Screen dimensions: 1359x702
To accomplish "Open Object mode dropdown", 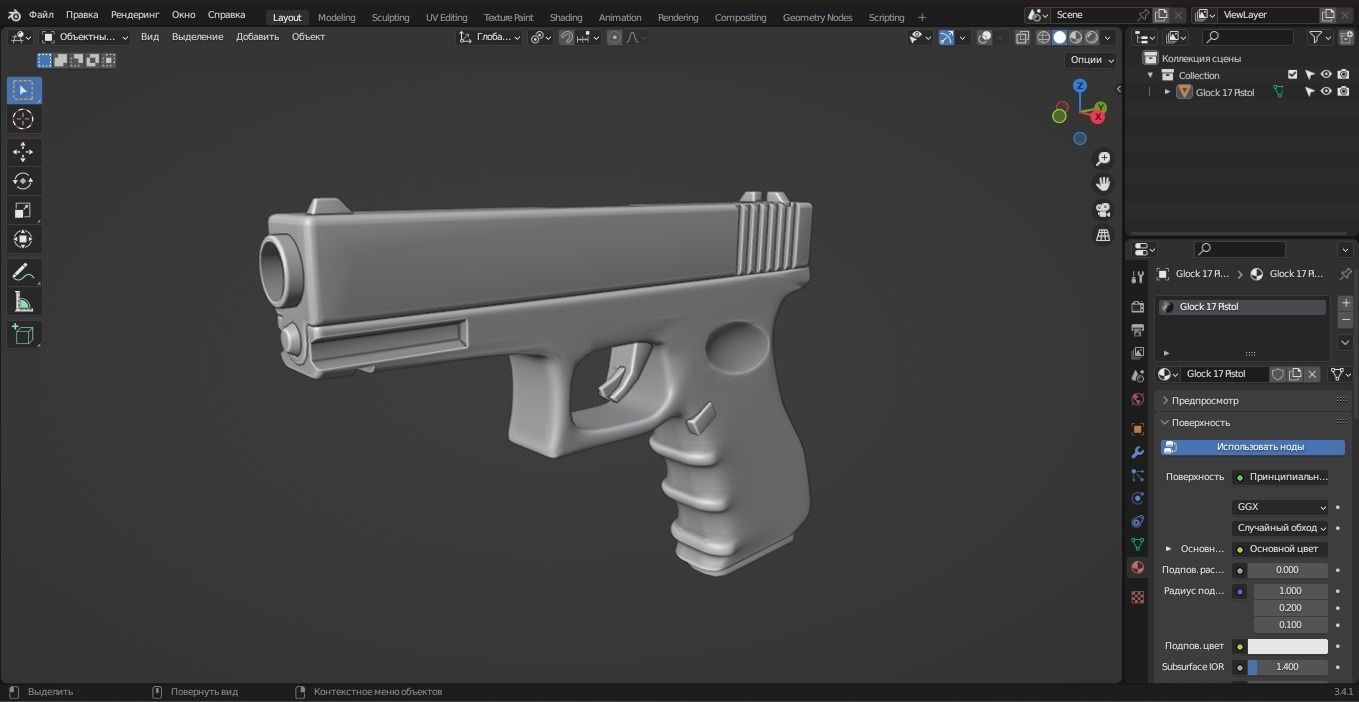I will pos(86,37).
